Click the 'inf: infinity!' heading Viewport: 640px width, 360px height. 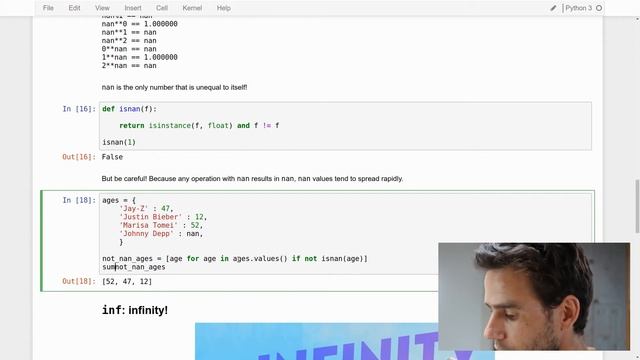[x=135, y=310]
